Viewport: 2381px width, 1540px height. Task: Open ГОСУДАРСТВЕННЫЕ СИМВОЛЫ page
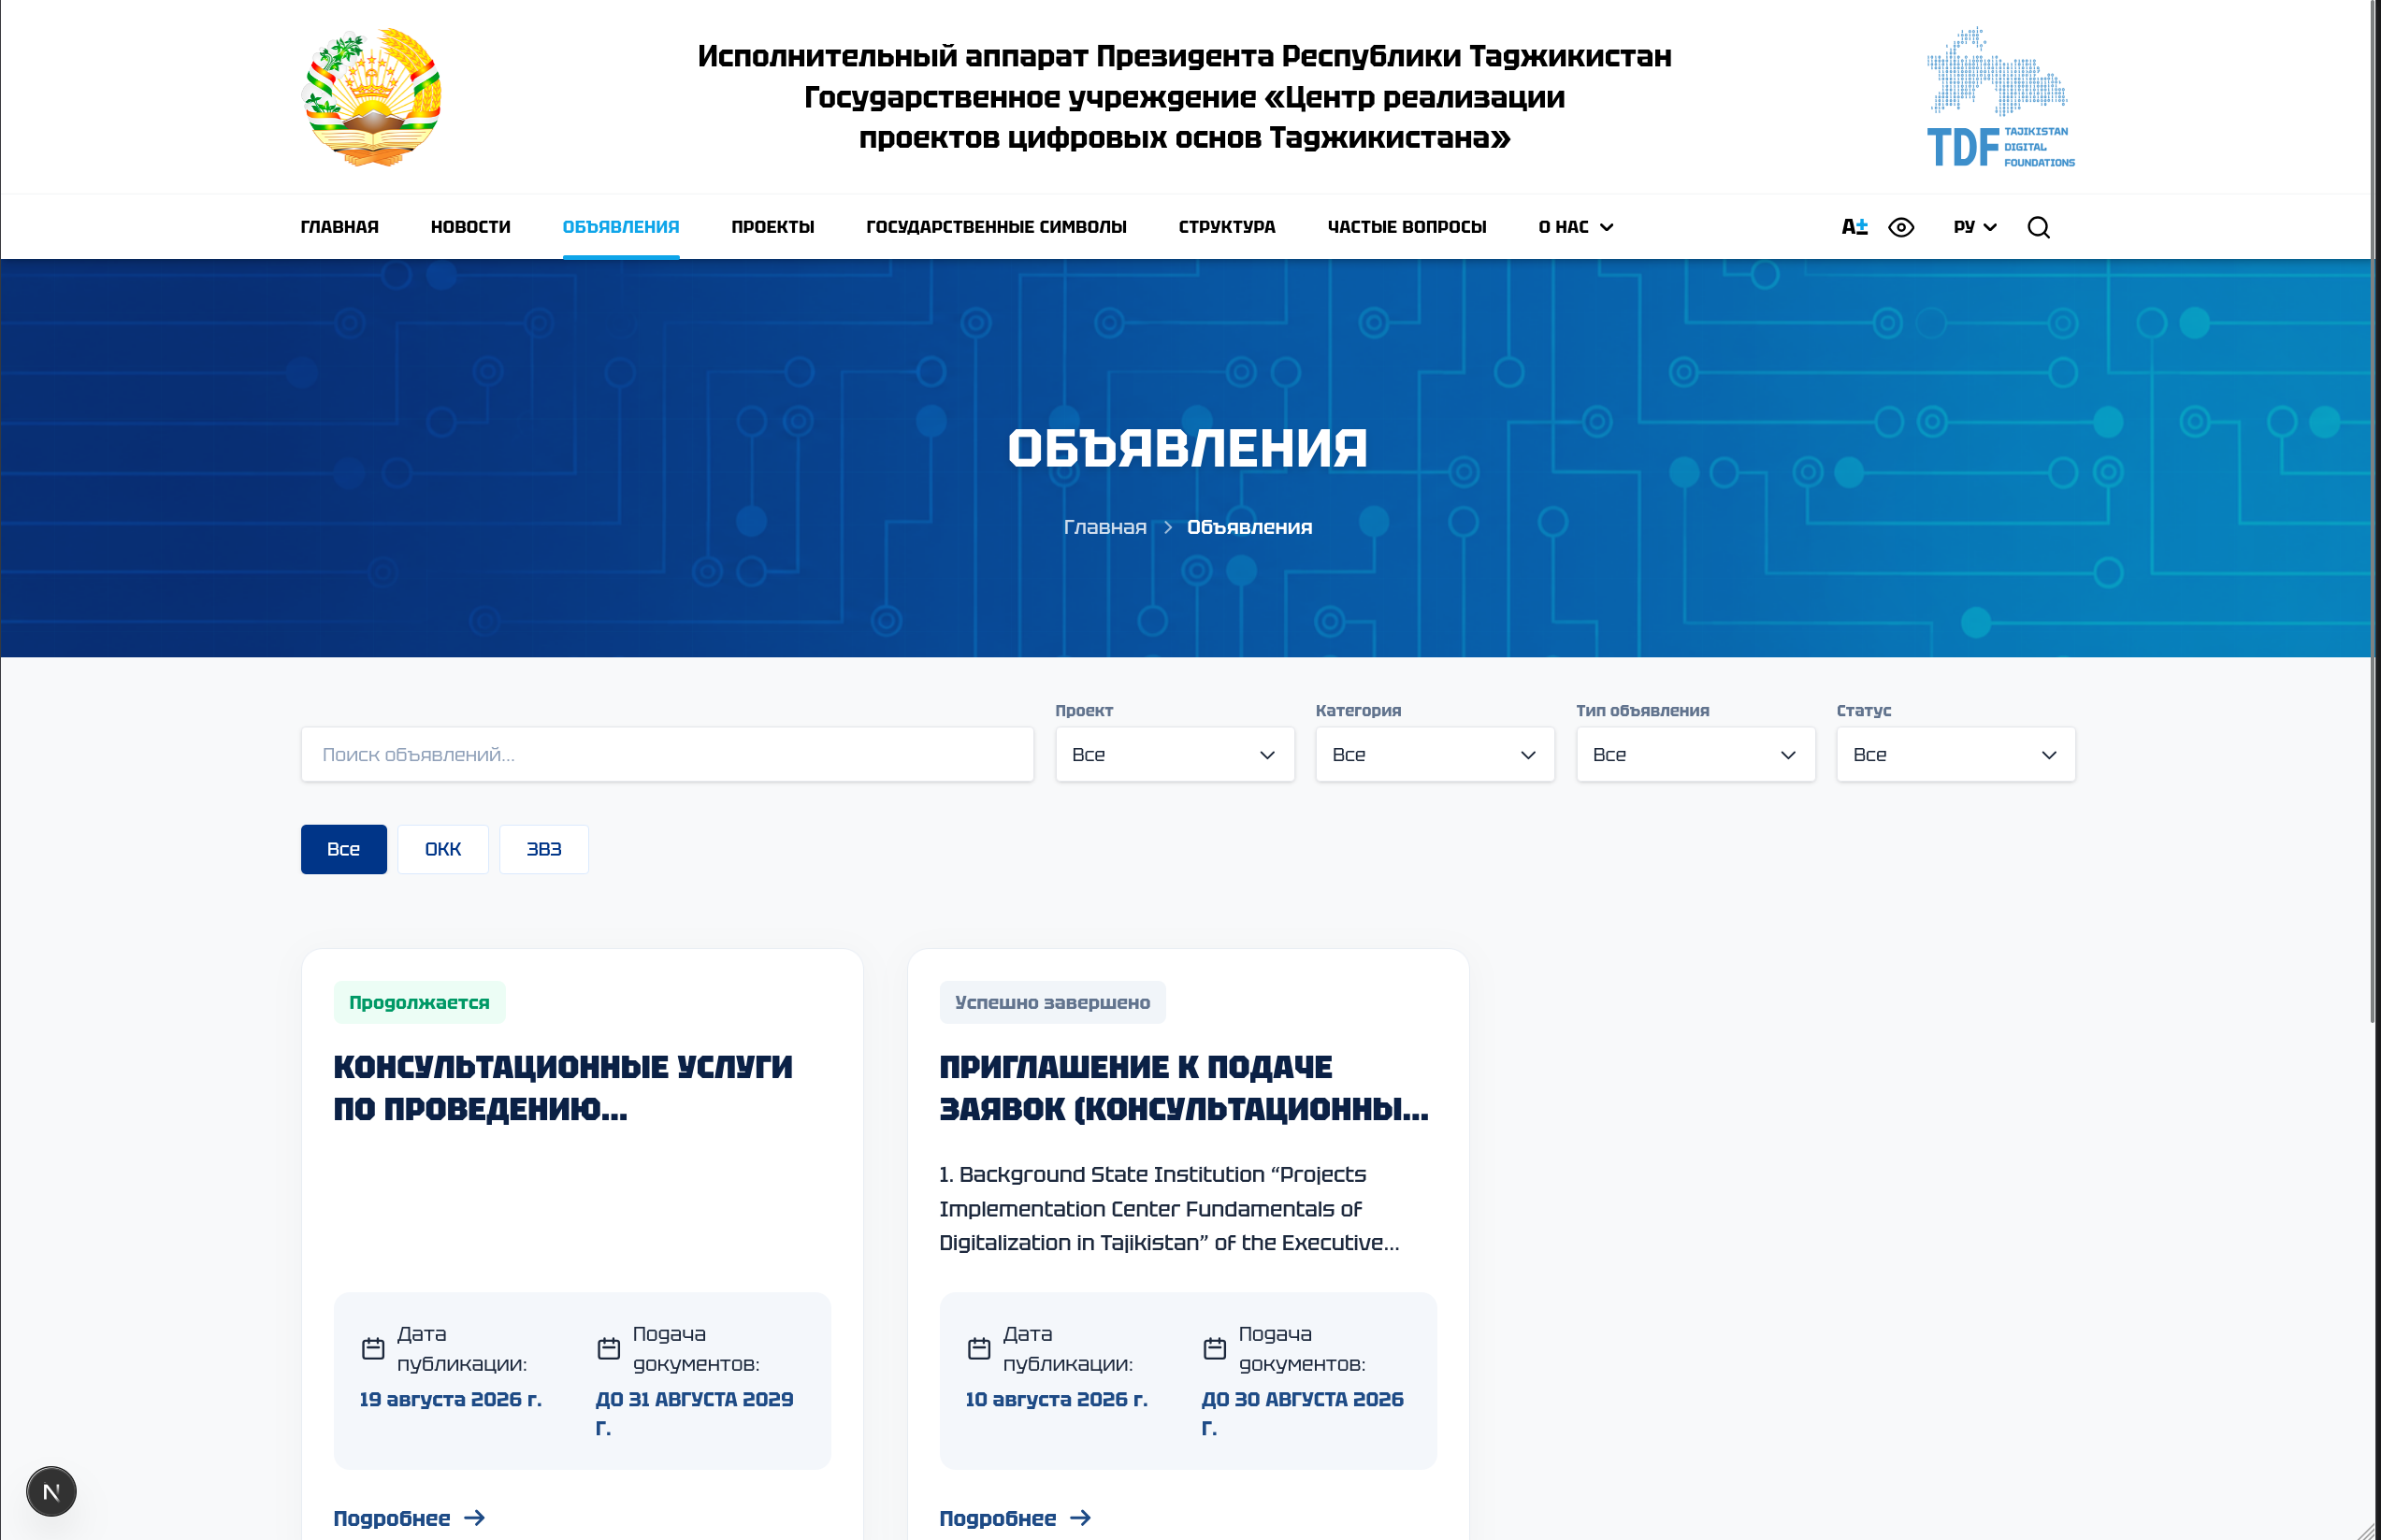[x=997, y=227]
